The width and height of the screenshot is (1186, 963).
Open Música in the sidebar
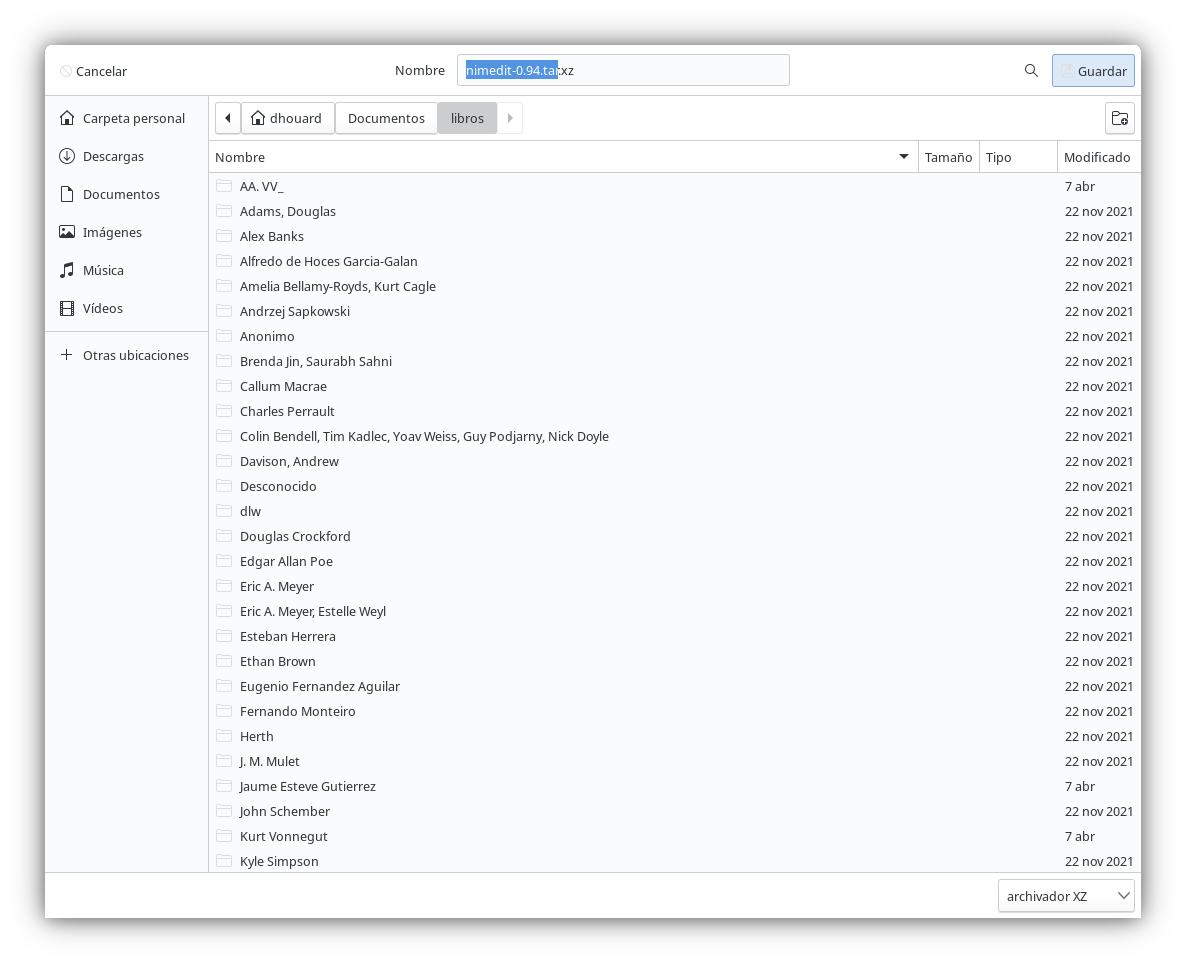pos(103,270)
